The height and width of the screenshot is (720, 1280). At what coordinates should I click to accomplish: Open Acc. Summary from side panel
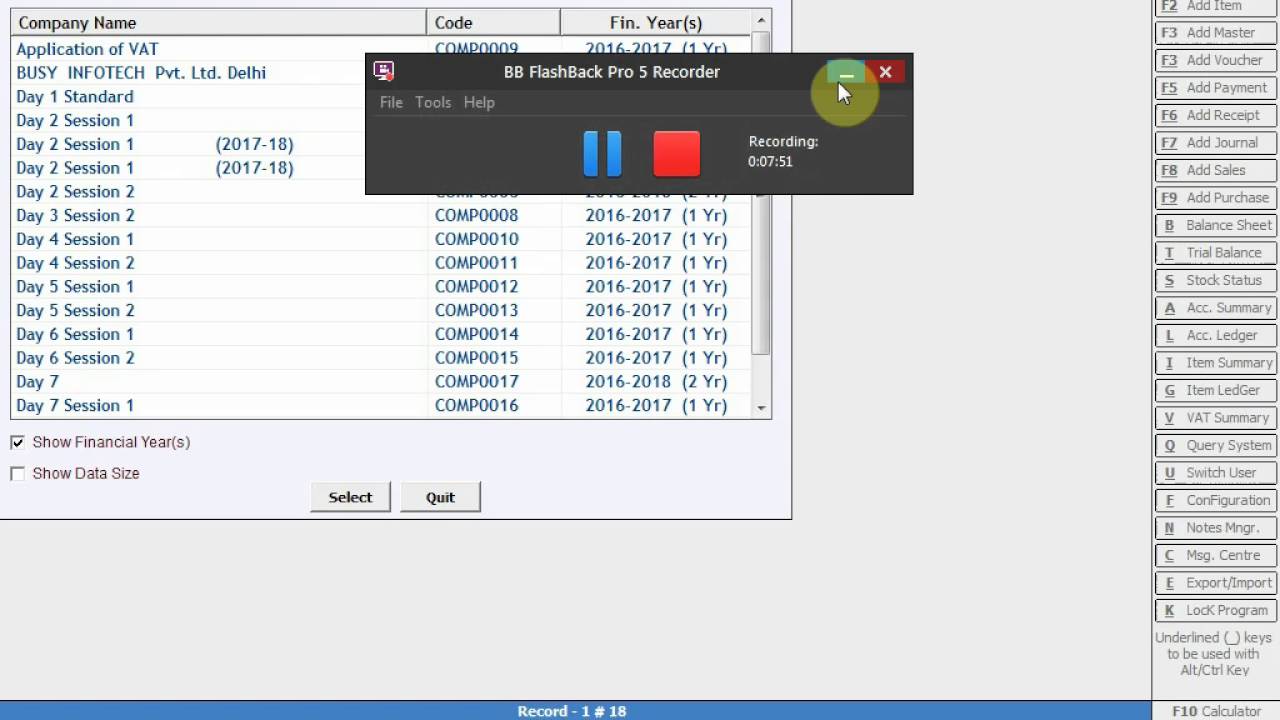tap(1216, 308)
